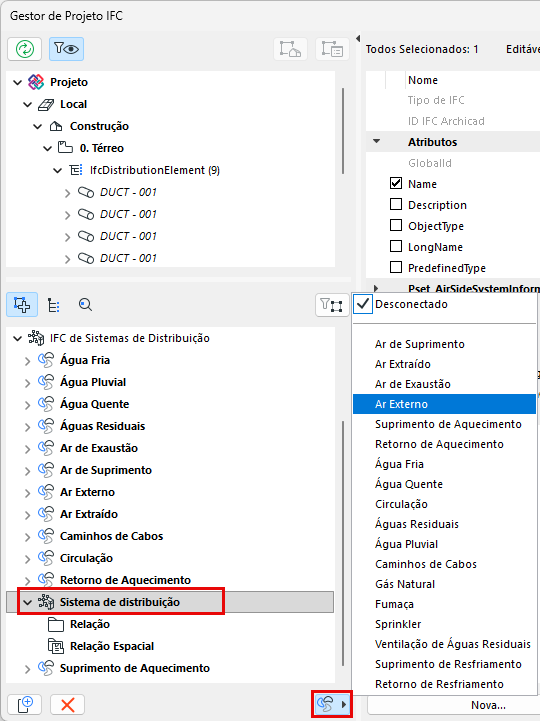The image size is (540, 721).
Task: Collapse the Atributos section triangle
Action: (x=377, y=141)
